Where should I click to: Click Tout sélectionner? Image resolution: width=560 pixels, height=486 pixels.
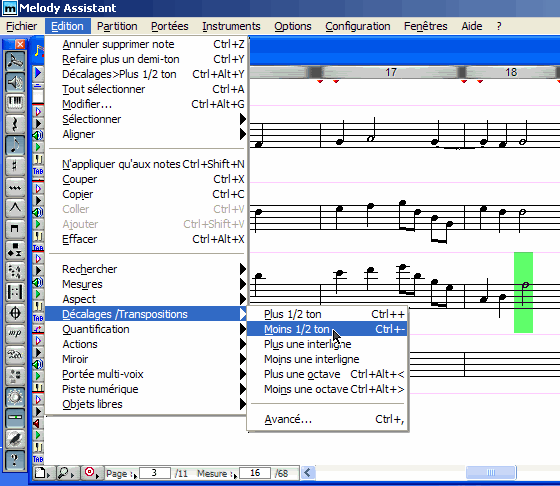(x=146, y=89)
